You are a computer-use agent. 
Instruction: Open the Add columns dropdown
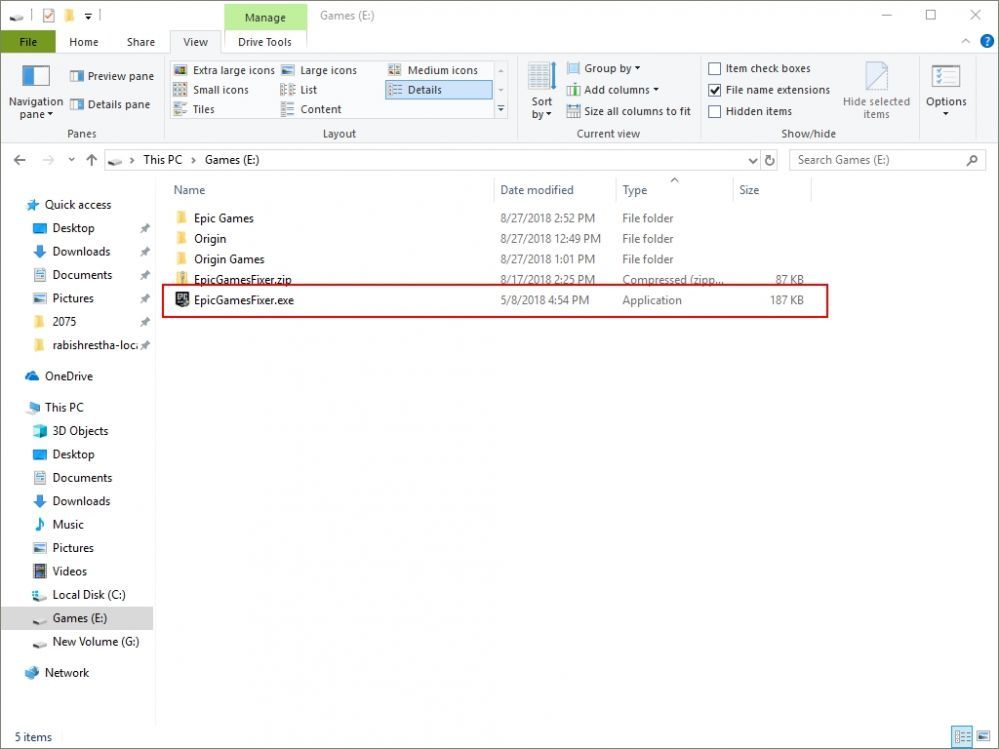(x=612, y=90)
